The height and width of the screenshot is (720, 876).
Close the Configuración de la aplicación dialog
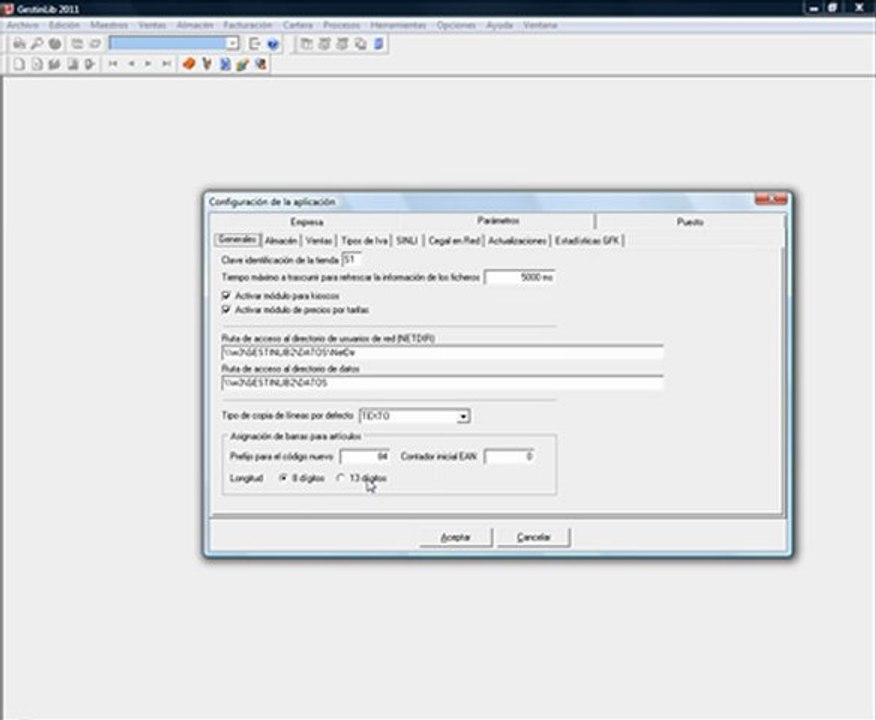tap(771, 199)
